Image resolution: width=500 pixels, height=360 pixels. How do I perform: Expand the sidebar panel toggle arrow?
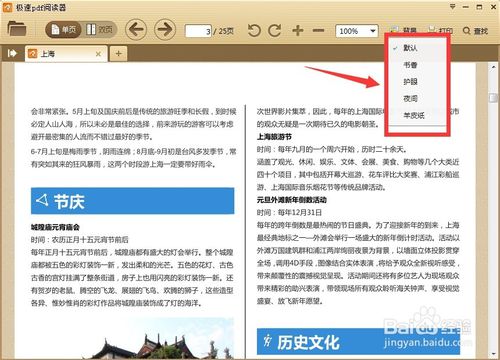(12, 53)
